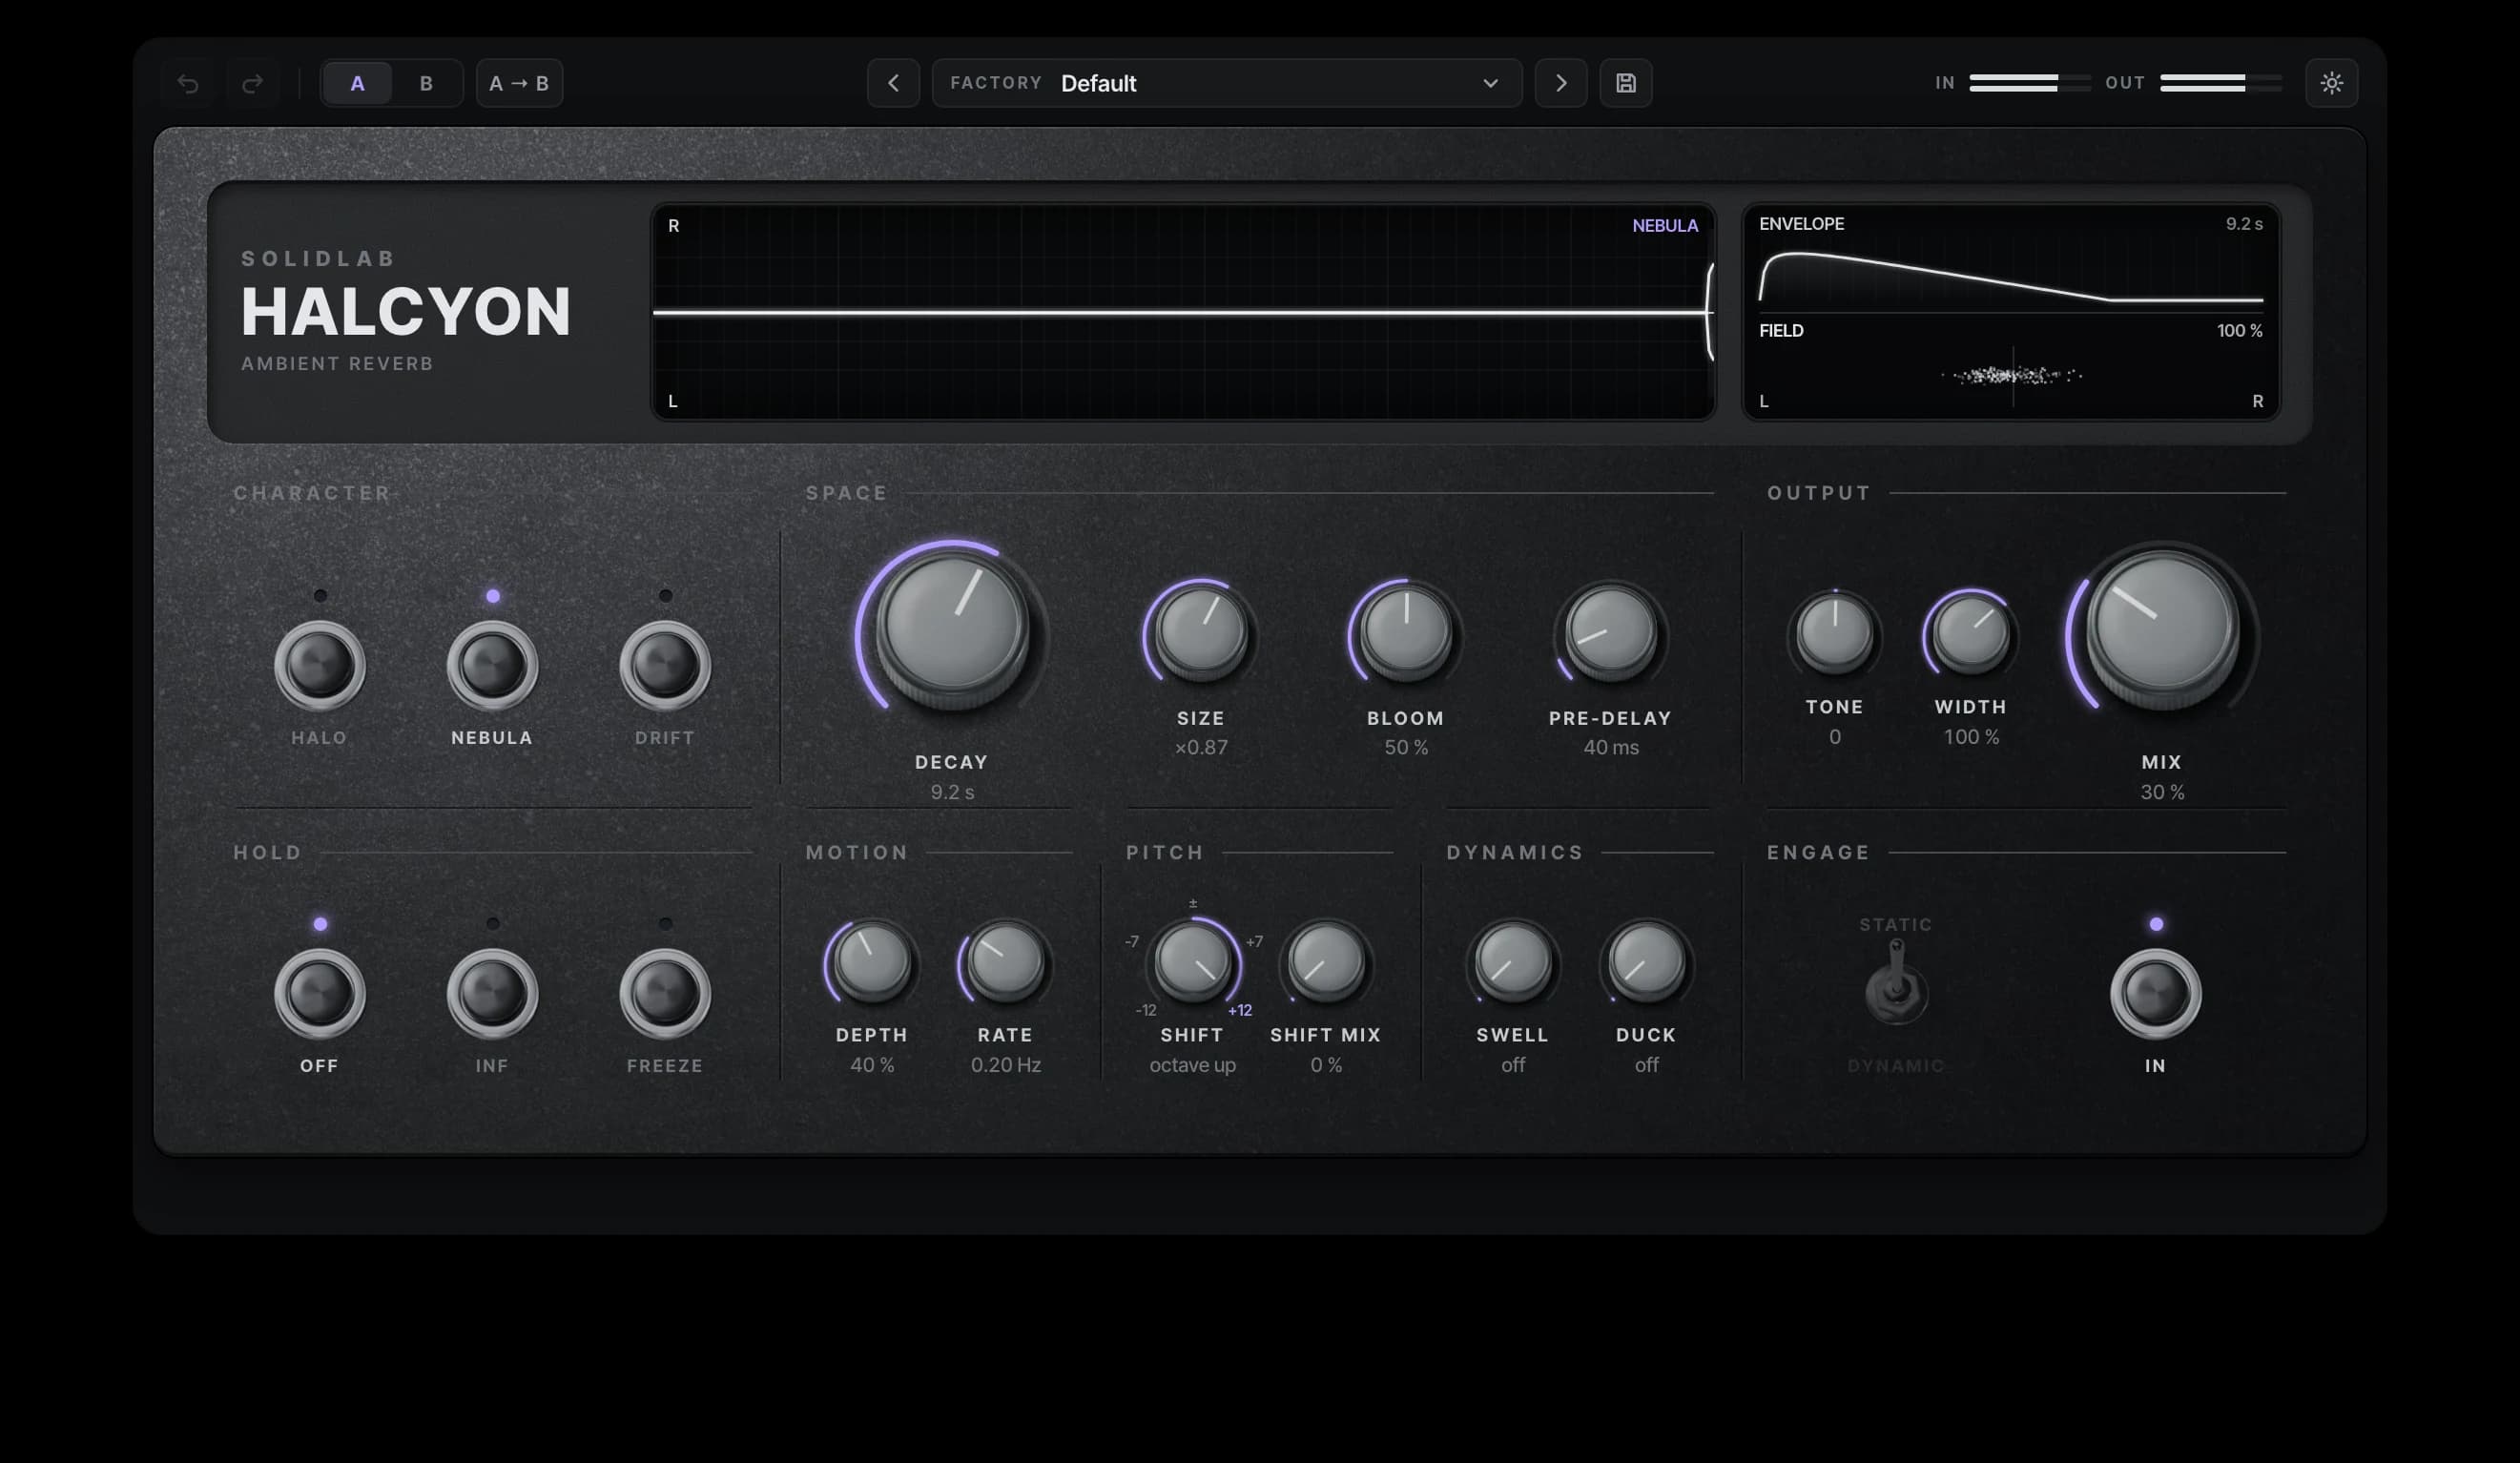The width and height of the screenshot is (2520, 1463).
Task: Flip the STATIC/DYNAMIC toggle switch
Action: [x=1896, y=983]
